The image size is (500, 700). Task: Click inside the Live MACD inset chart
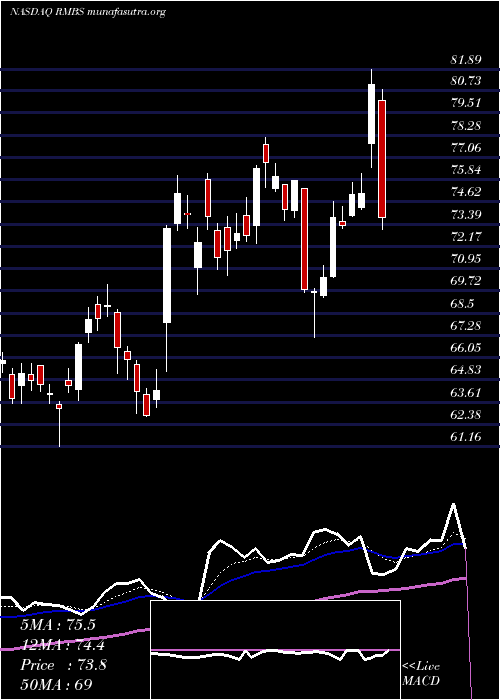click(x=275, y=650)
